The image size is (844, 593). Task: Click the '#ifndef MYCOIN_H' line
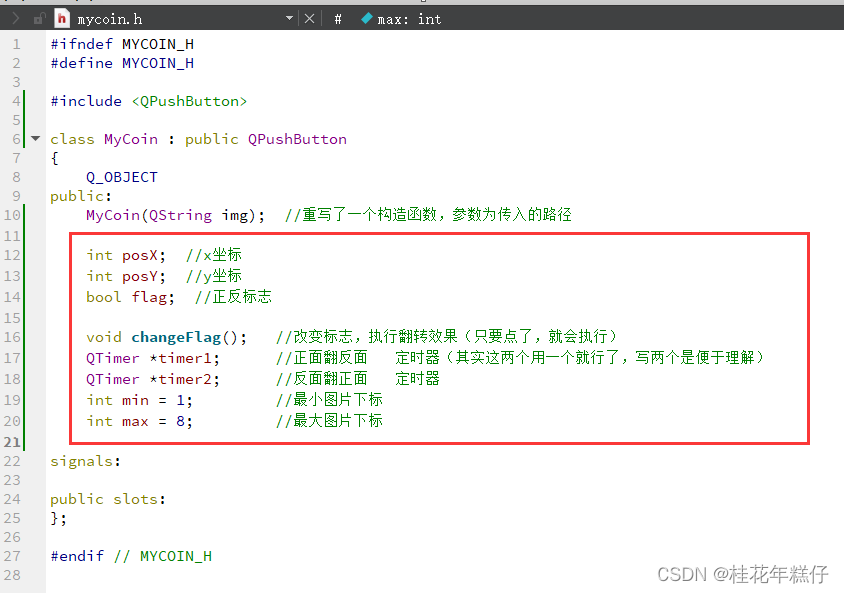[x=122, y=44]
